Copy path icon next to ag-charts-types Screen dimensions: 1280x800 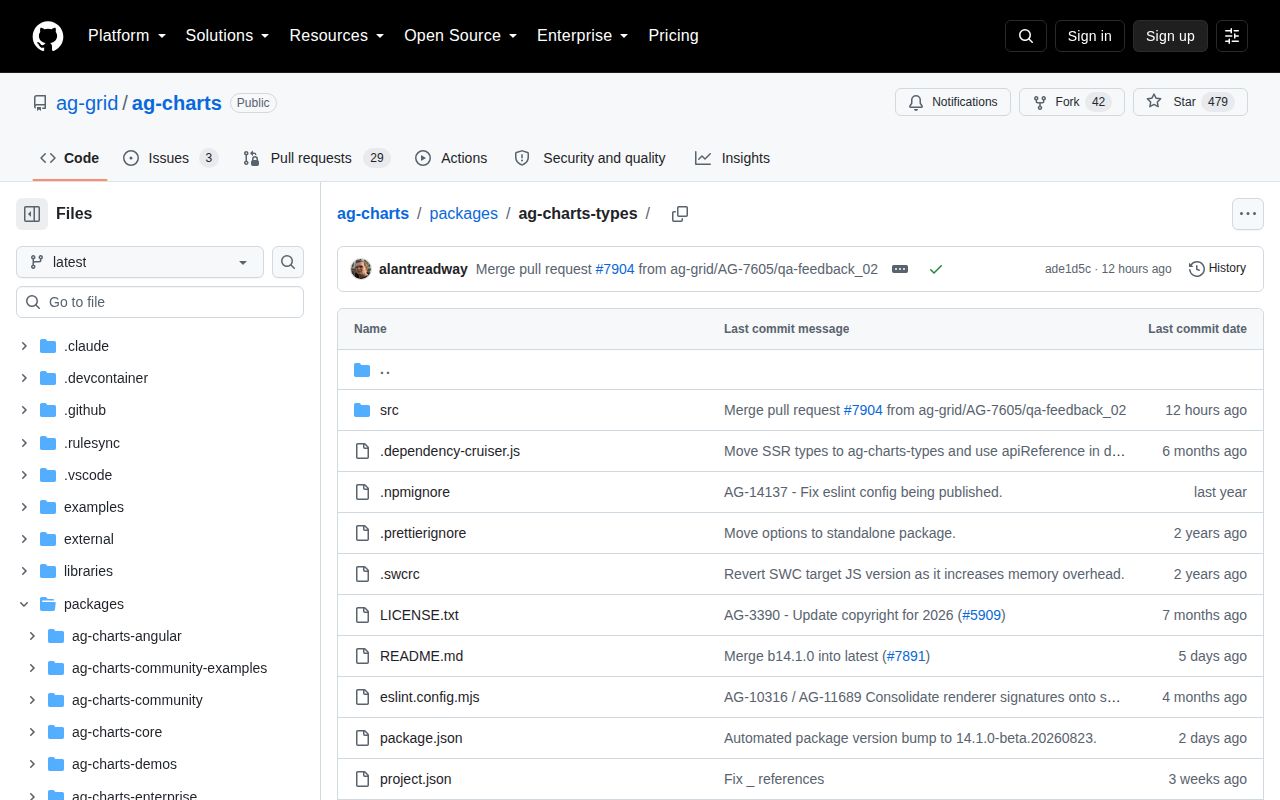(x=680, y=214)
